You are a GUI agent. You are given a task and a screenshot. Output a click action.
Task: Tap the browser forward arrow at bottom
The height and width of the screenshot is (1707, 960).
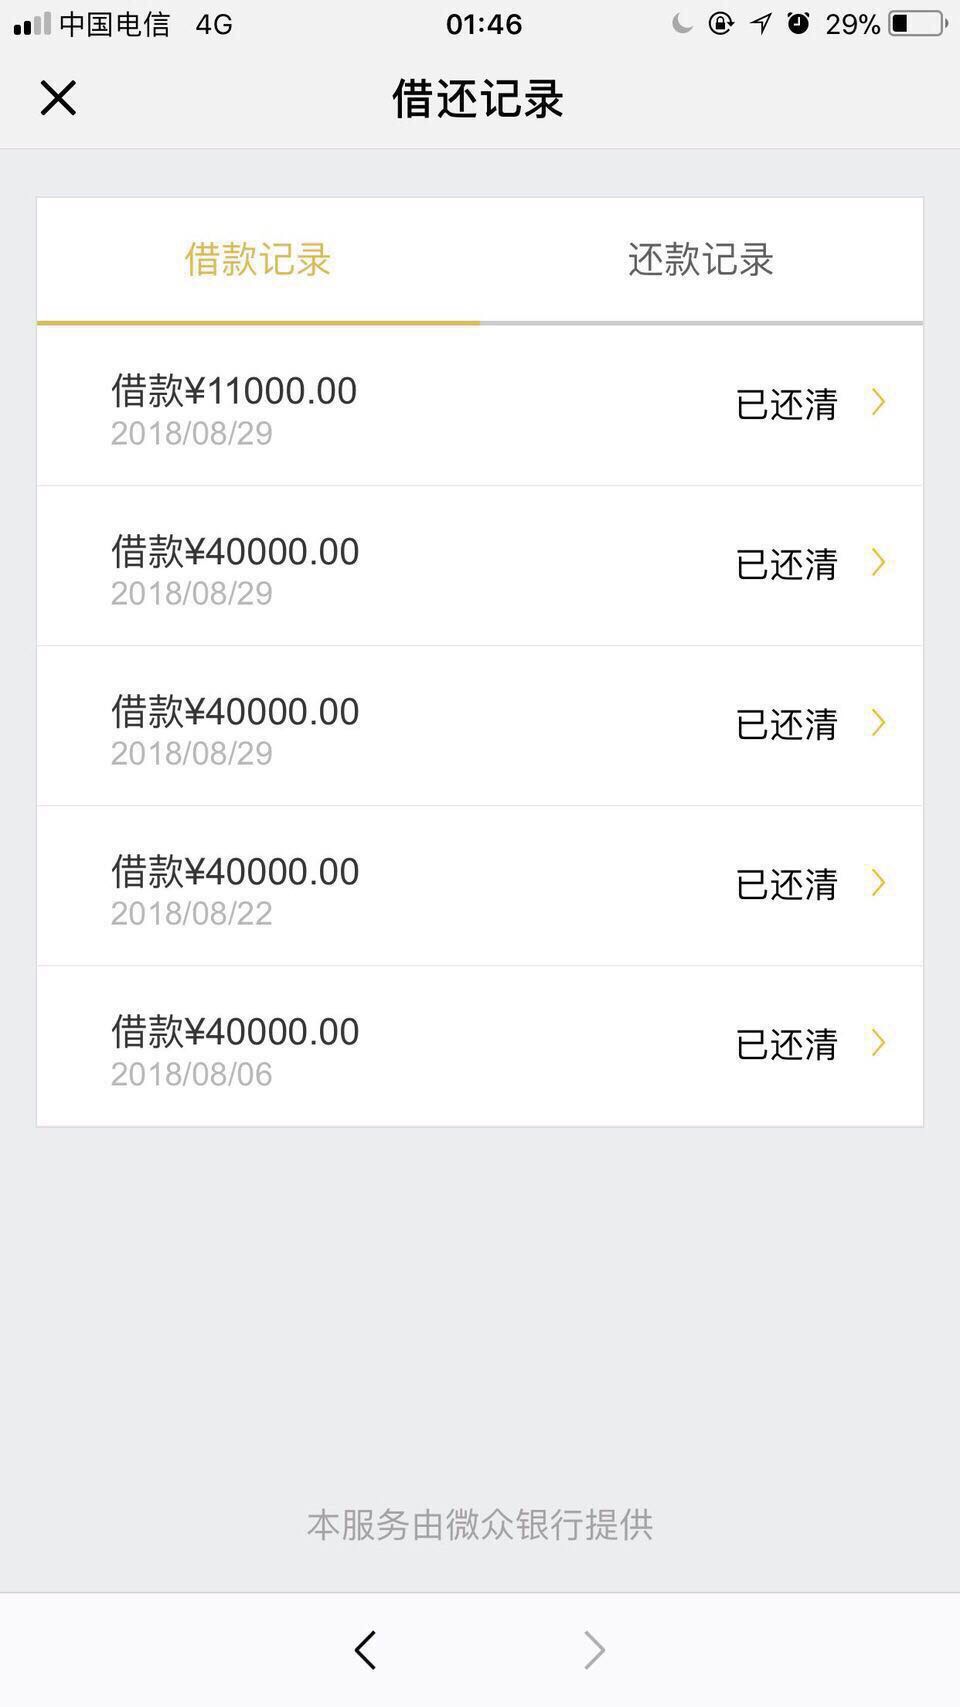click(594, 1650)
